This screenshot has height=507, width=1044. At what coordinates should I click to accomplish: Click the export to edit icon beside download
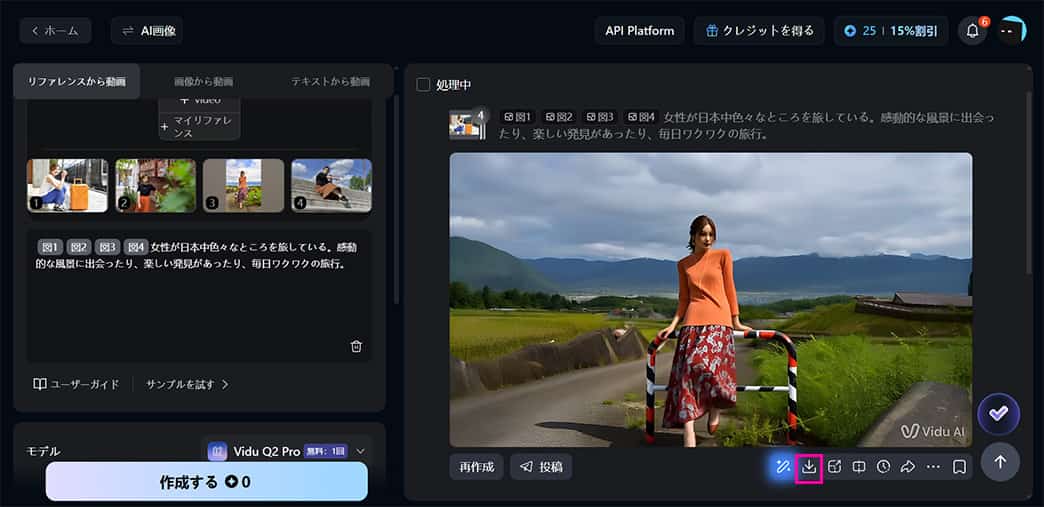(x=834, y=467)
